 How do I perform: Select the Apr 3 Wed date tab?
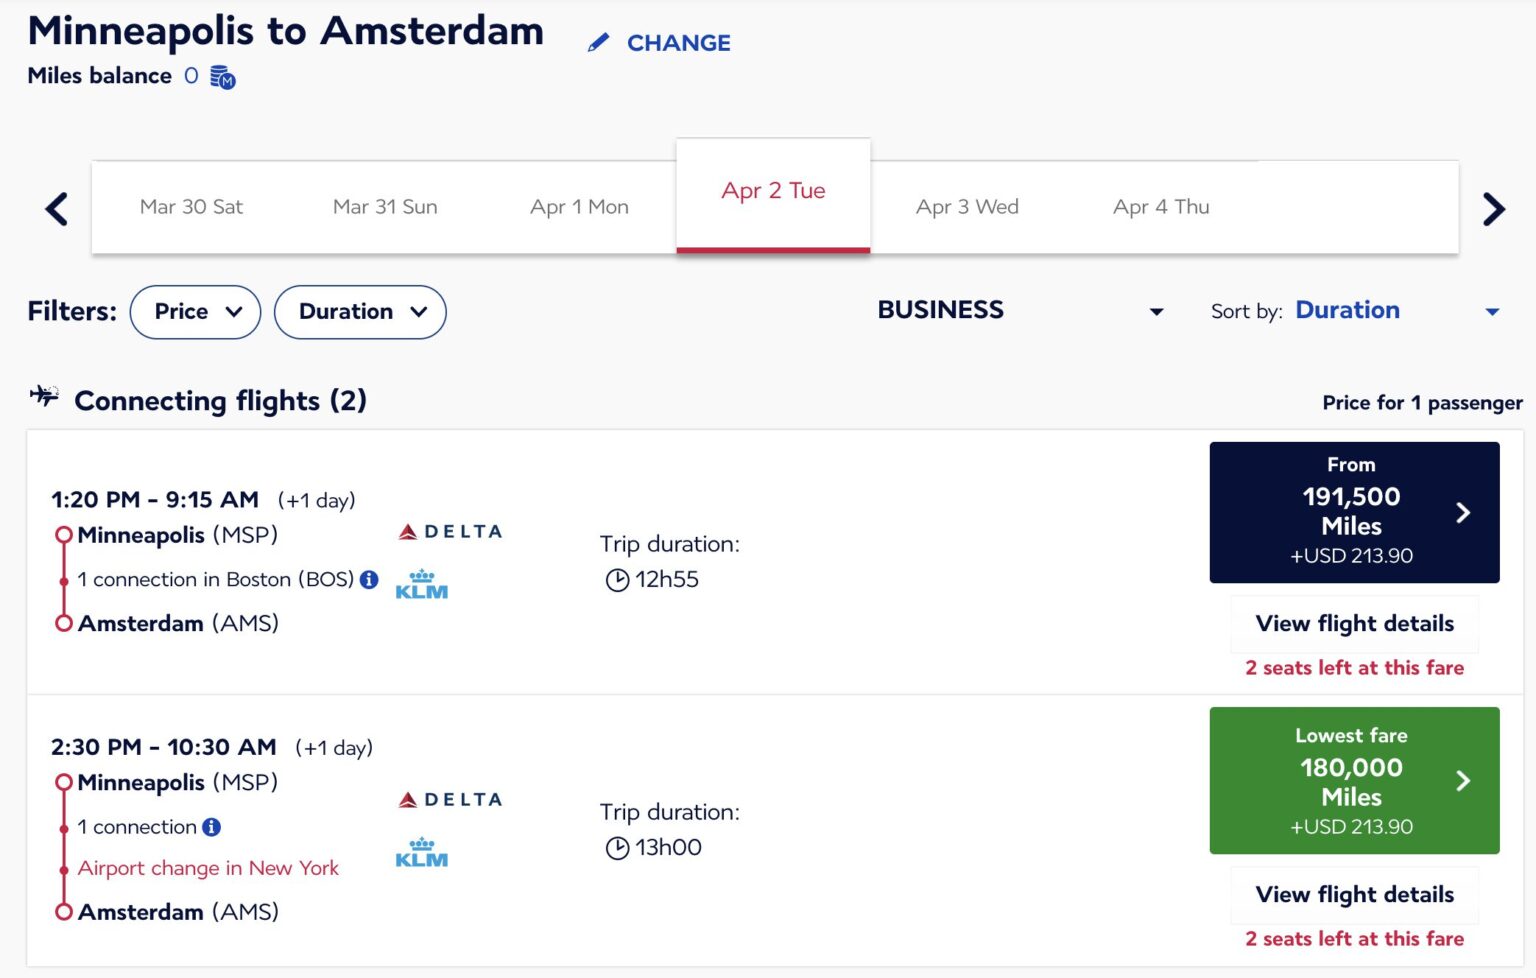tap(967, 207)
